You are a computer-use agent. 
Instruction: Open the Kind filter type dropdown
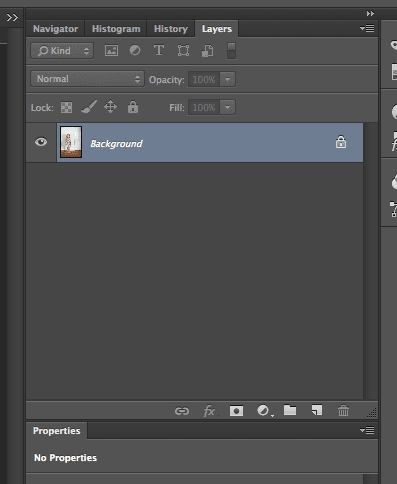click(62, 51)
